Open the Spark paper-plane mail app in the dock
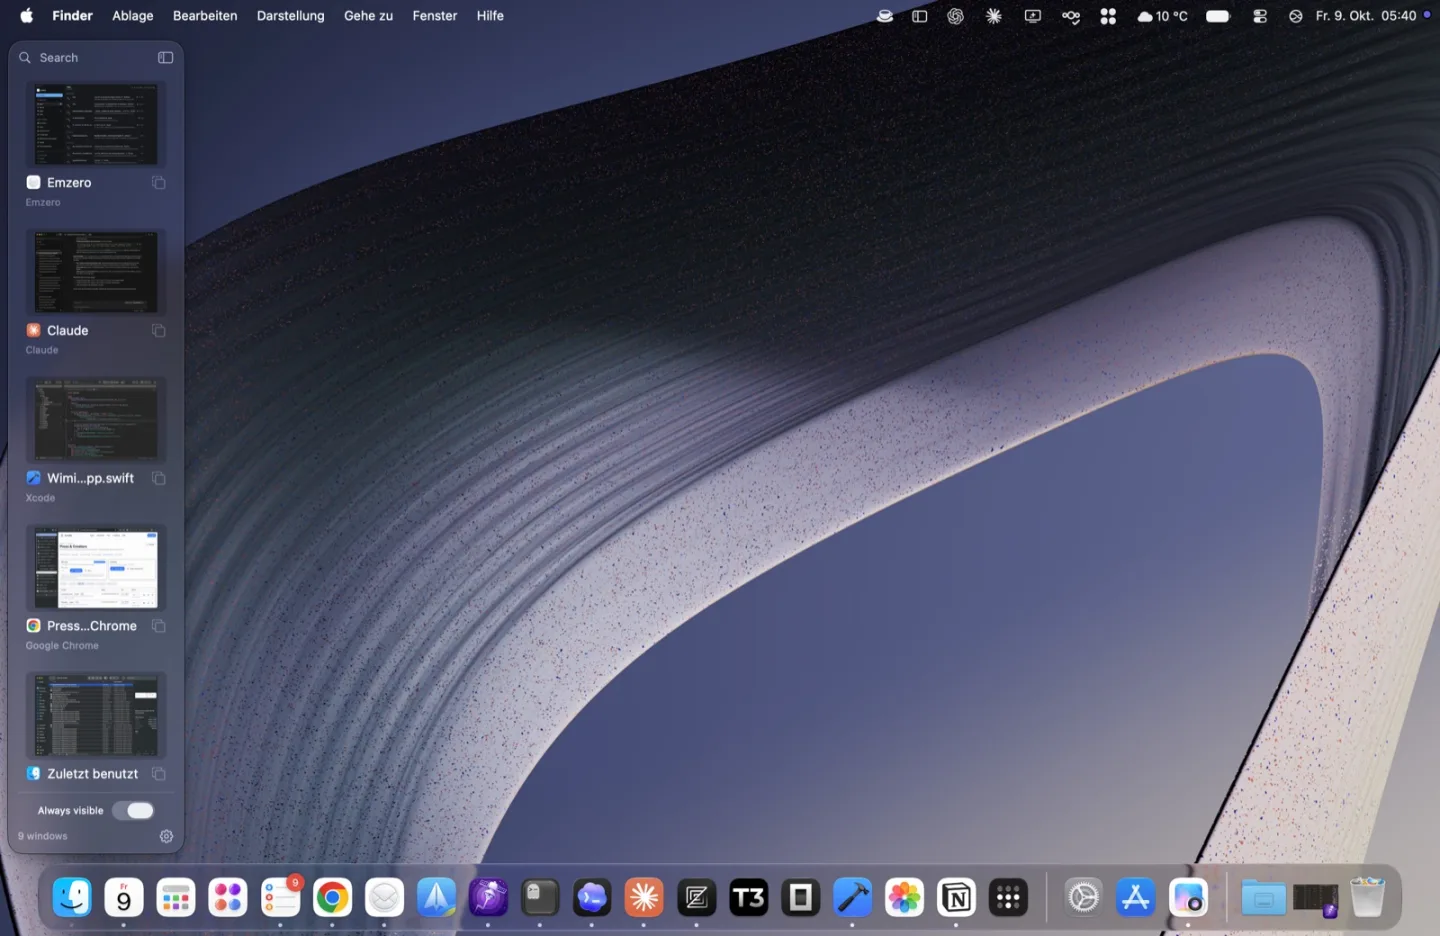The height and width of the screenshot is (936, 1440). [x=436, y=897]
